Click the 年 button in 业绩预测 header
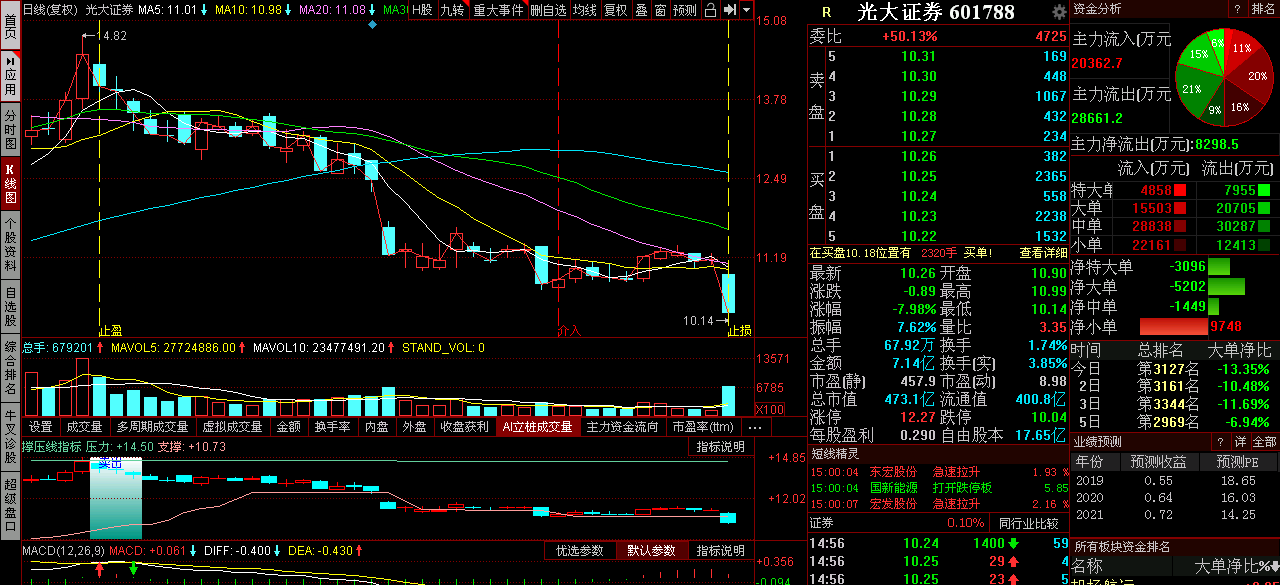The image size is (1280, 585). (1242, 442)
